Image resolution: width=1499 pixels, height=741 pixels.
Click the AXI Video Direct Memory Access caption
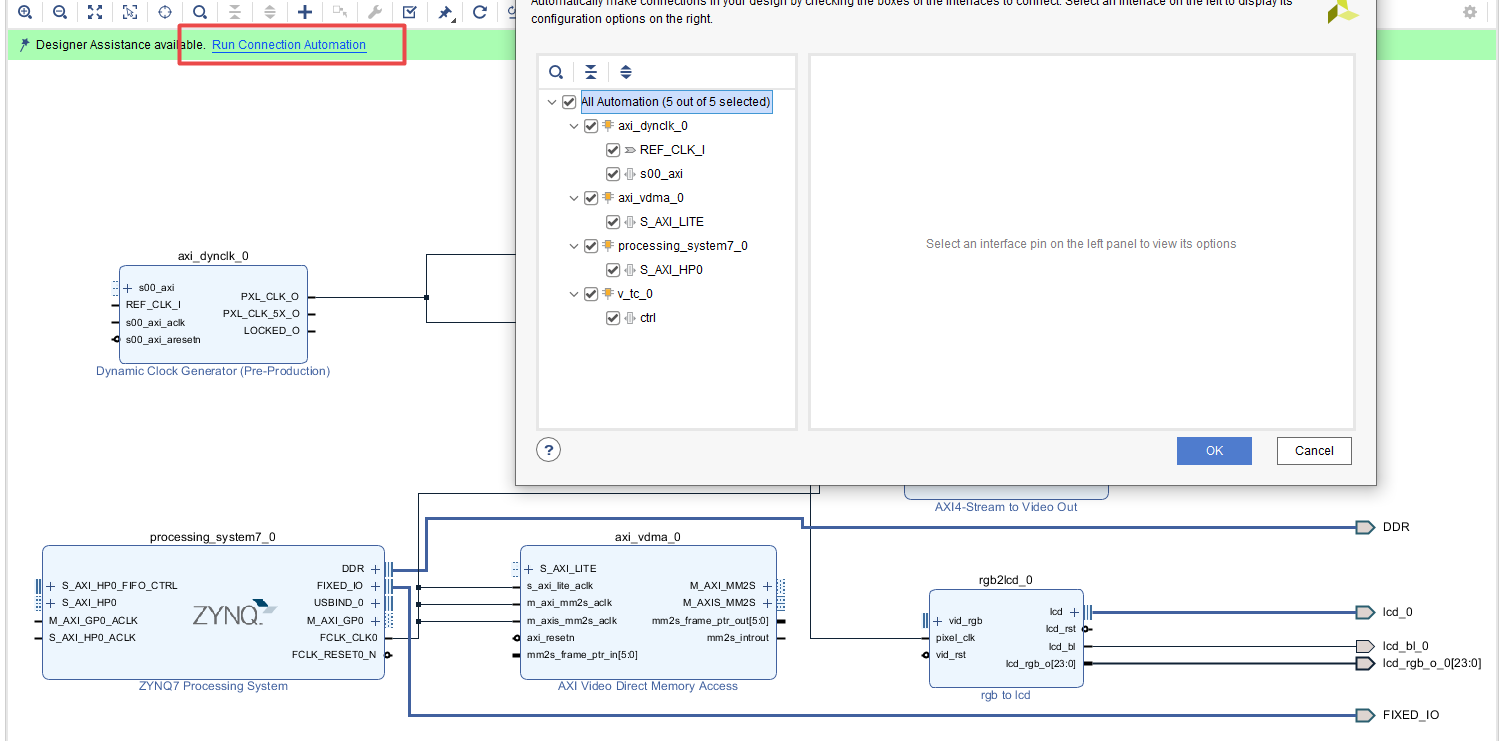click(648, 686)
